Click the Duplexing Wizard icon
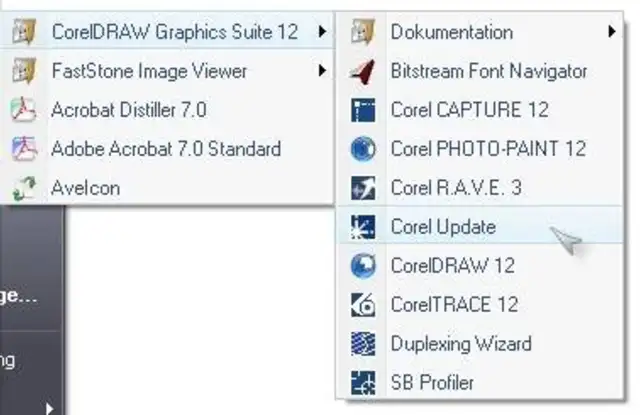640x415 pixels. click(362, 344)
